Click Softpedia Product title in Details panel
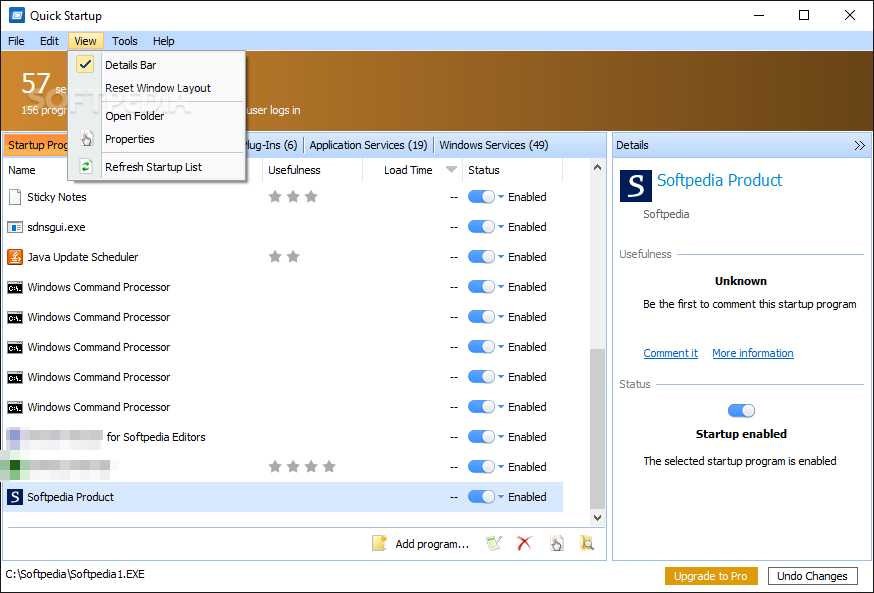This screenshot has height=593, width=874. point(720,180)
